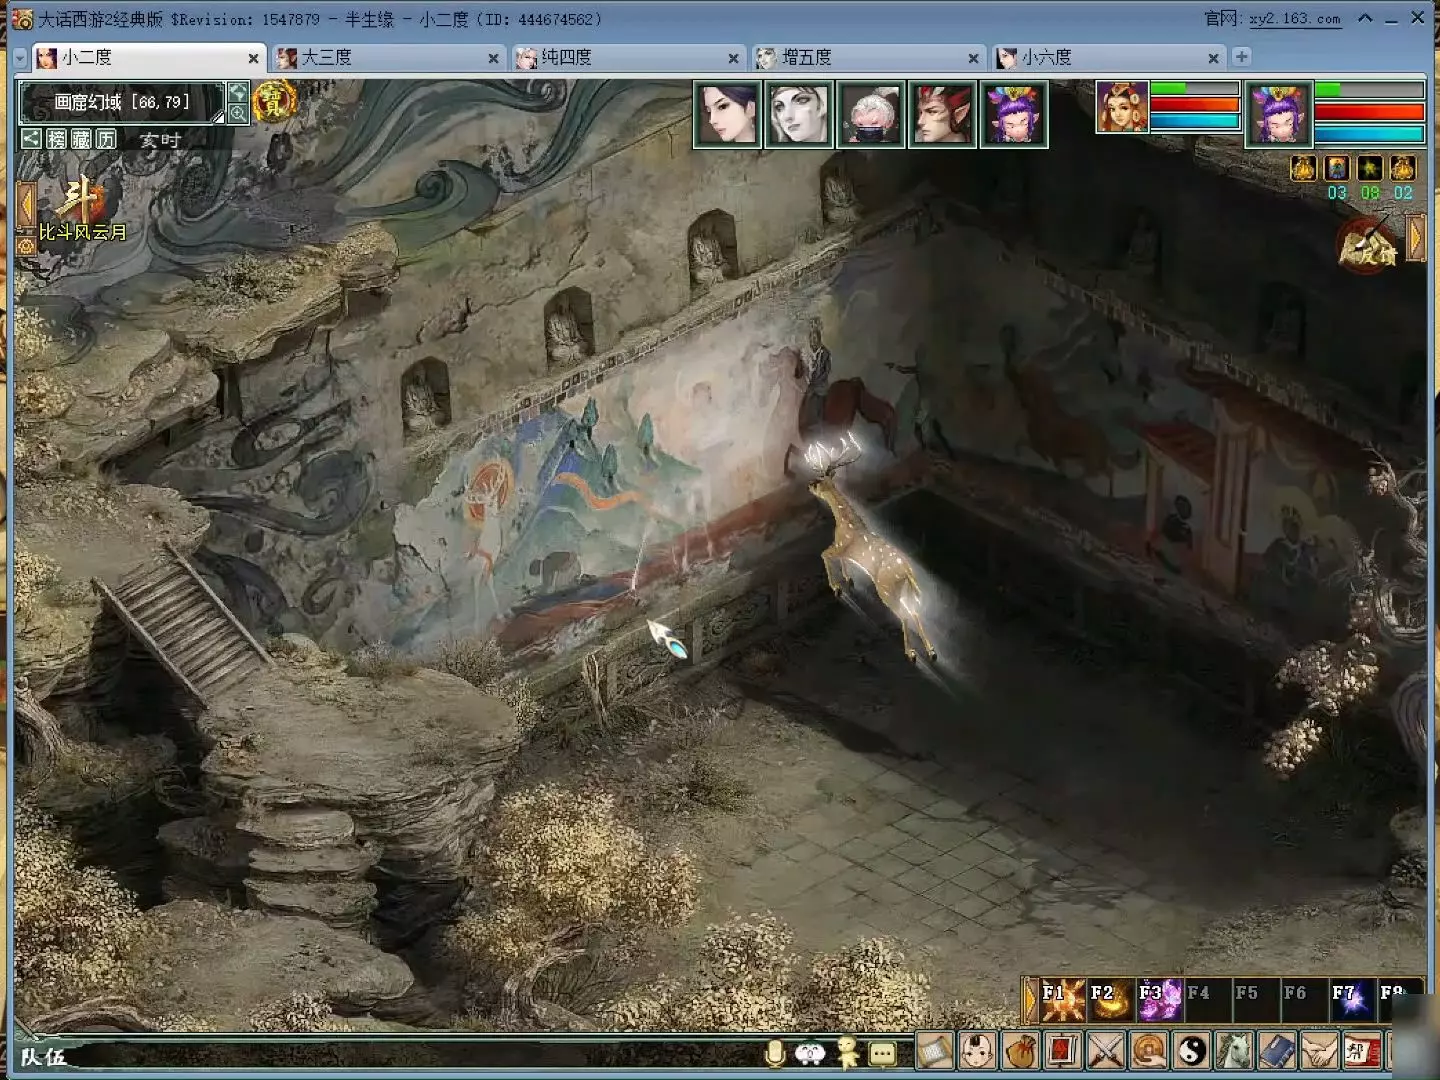Click the buff icon labeled 08

click(x=1370, y=168)
